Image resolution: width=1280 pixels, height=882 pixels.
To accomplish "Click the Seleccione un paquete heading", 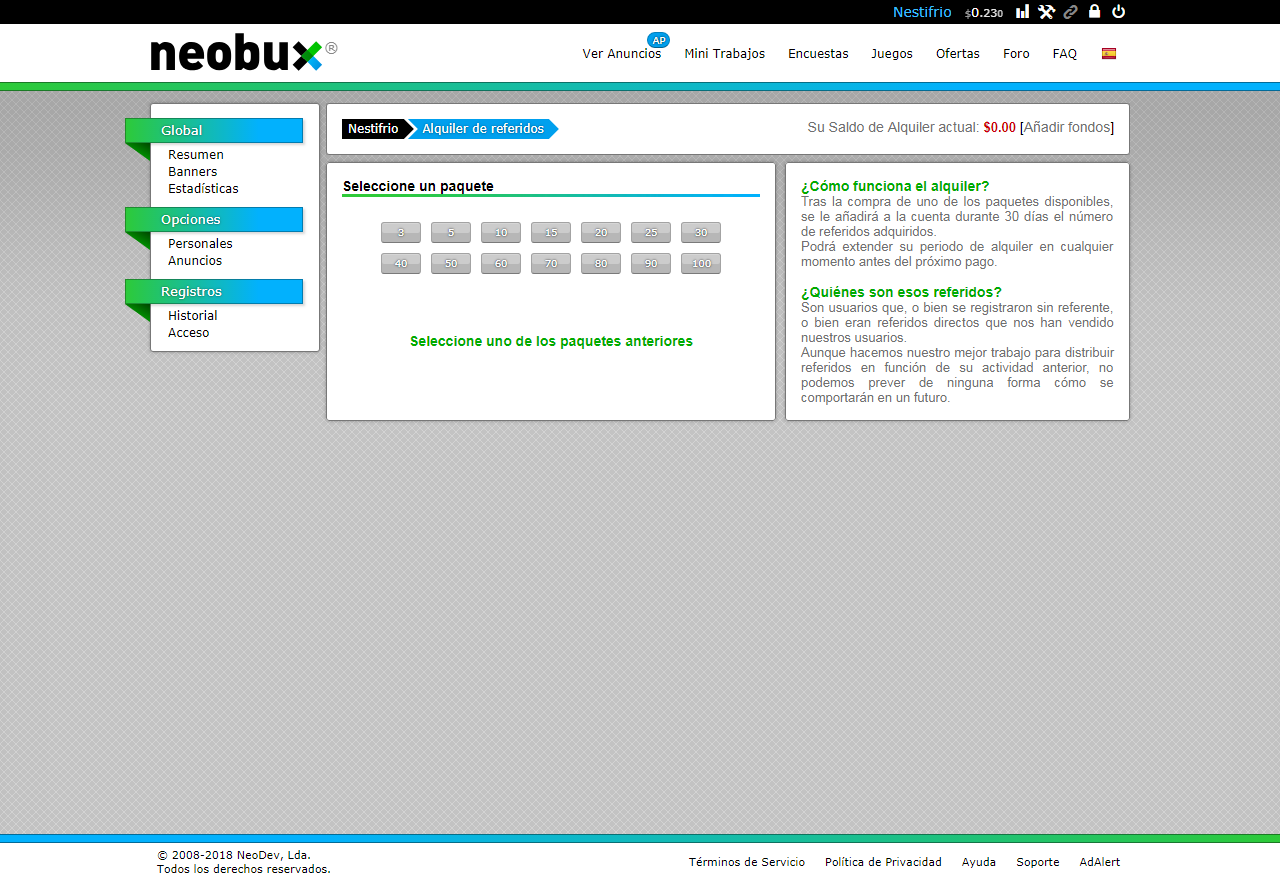I will pos(418,186).
